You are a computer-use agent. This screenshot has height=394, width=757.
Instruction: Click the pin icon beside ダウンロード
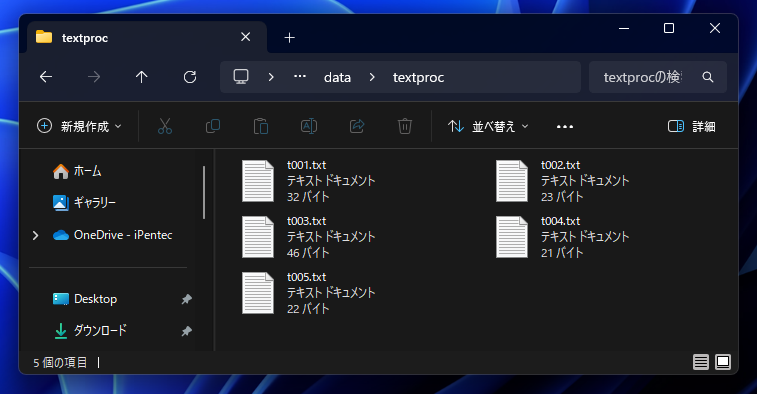pyautogui.click(x=186, y=331)
